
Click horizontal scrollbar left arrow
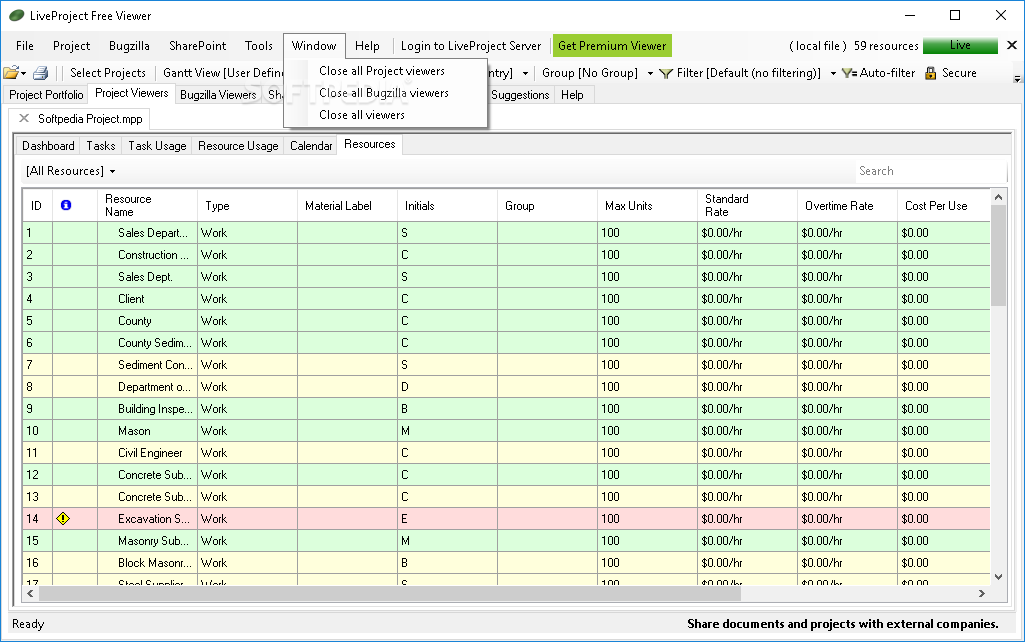(x=30, y=594)
